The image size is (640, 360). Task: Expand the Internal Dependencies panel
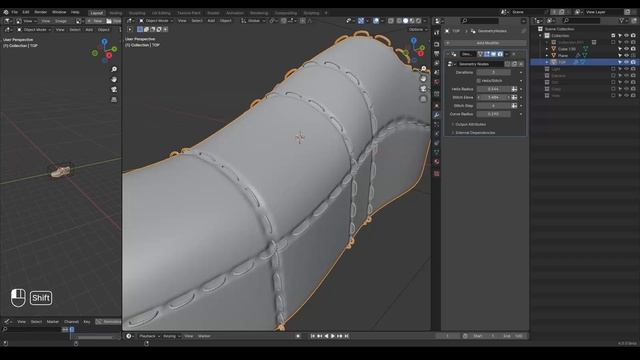pos(475,133)
